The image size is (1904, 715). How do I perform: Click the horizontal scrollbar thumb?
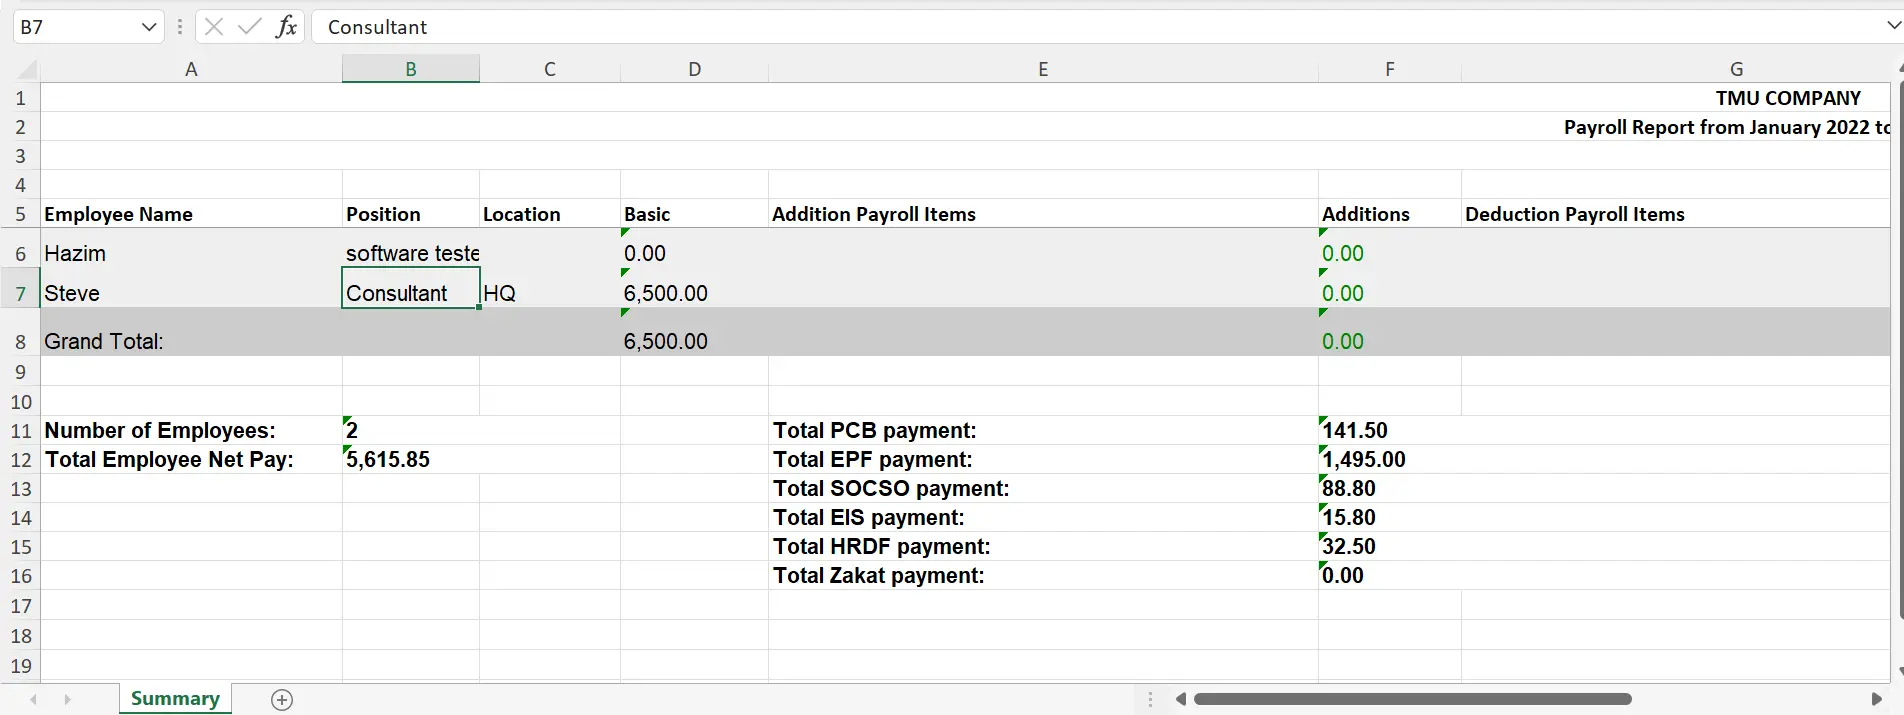[1413, 699]
